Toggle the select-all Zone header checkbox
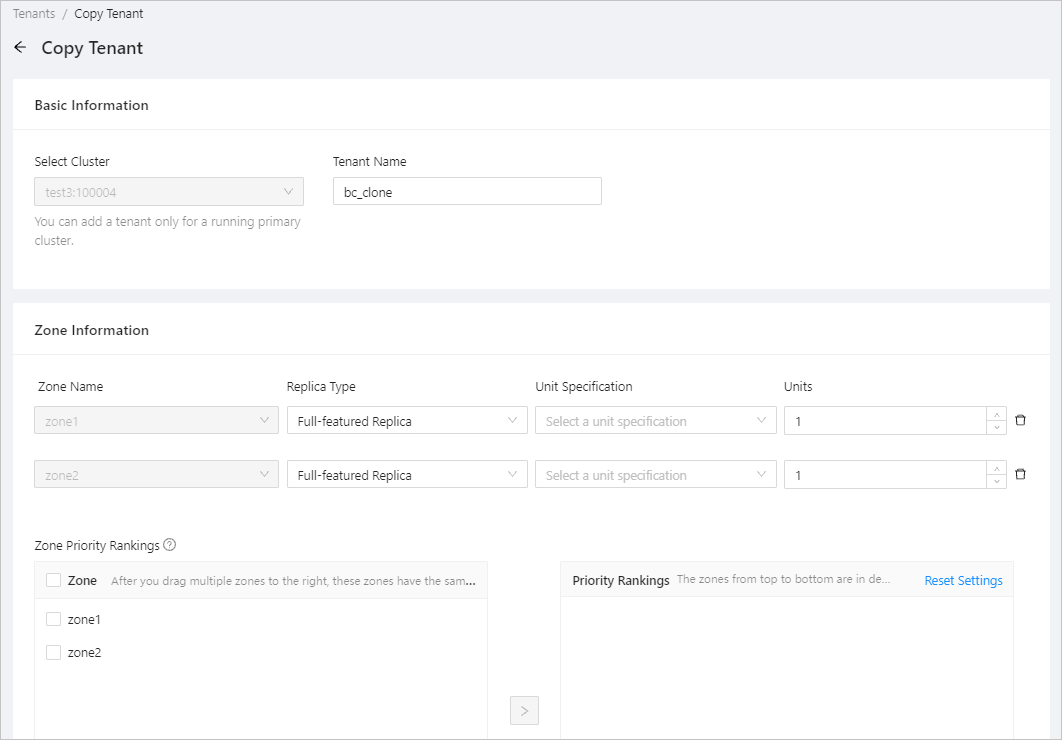The height and width of the screenshot is (740, 1062). pos(54,580)
